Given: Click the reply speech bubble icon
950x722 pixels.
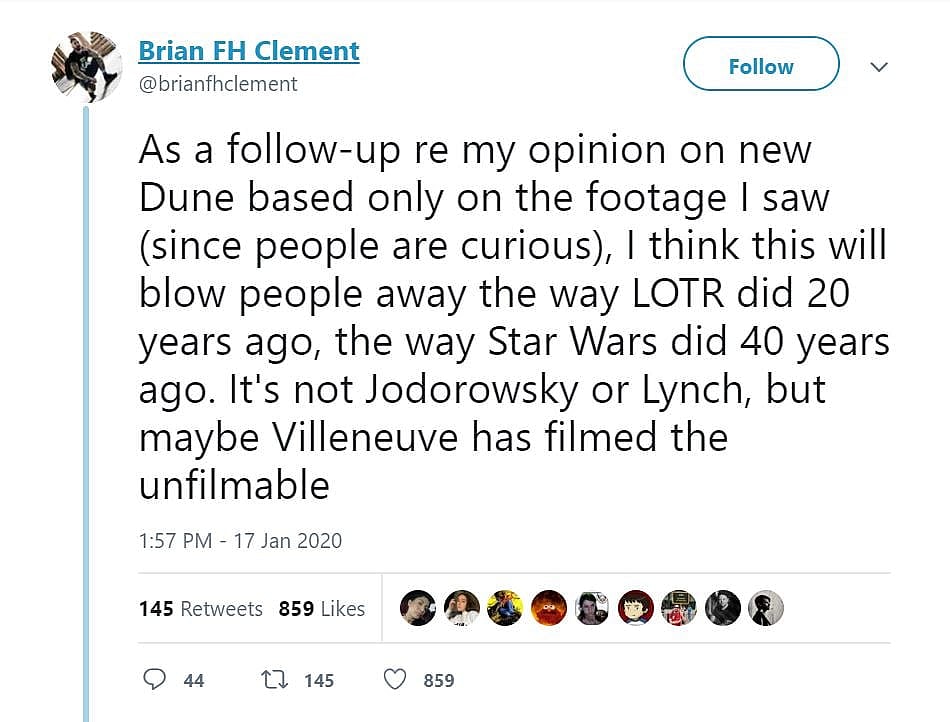Looking at the screenshot, I should pyautogui.click(x=155, y=680).
